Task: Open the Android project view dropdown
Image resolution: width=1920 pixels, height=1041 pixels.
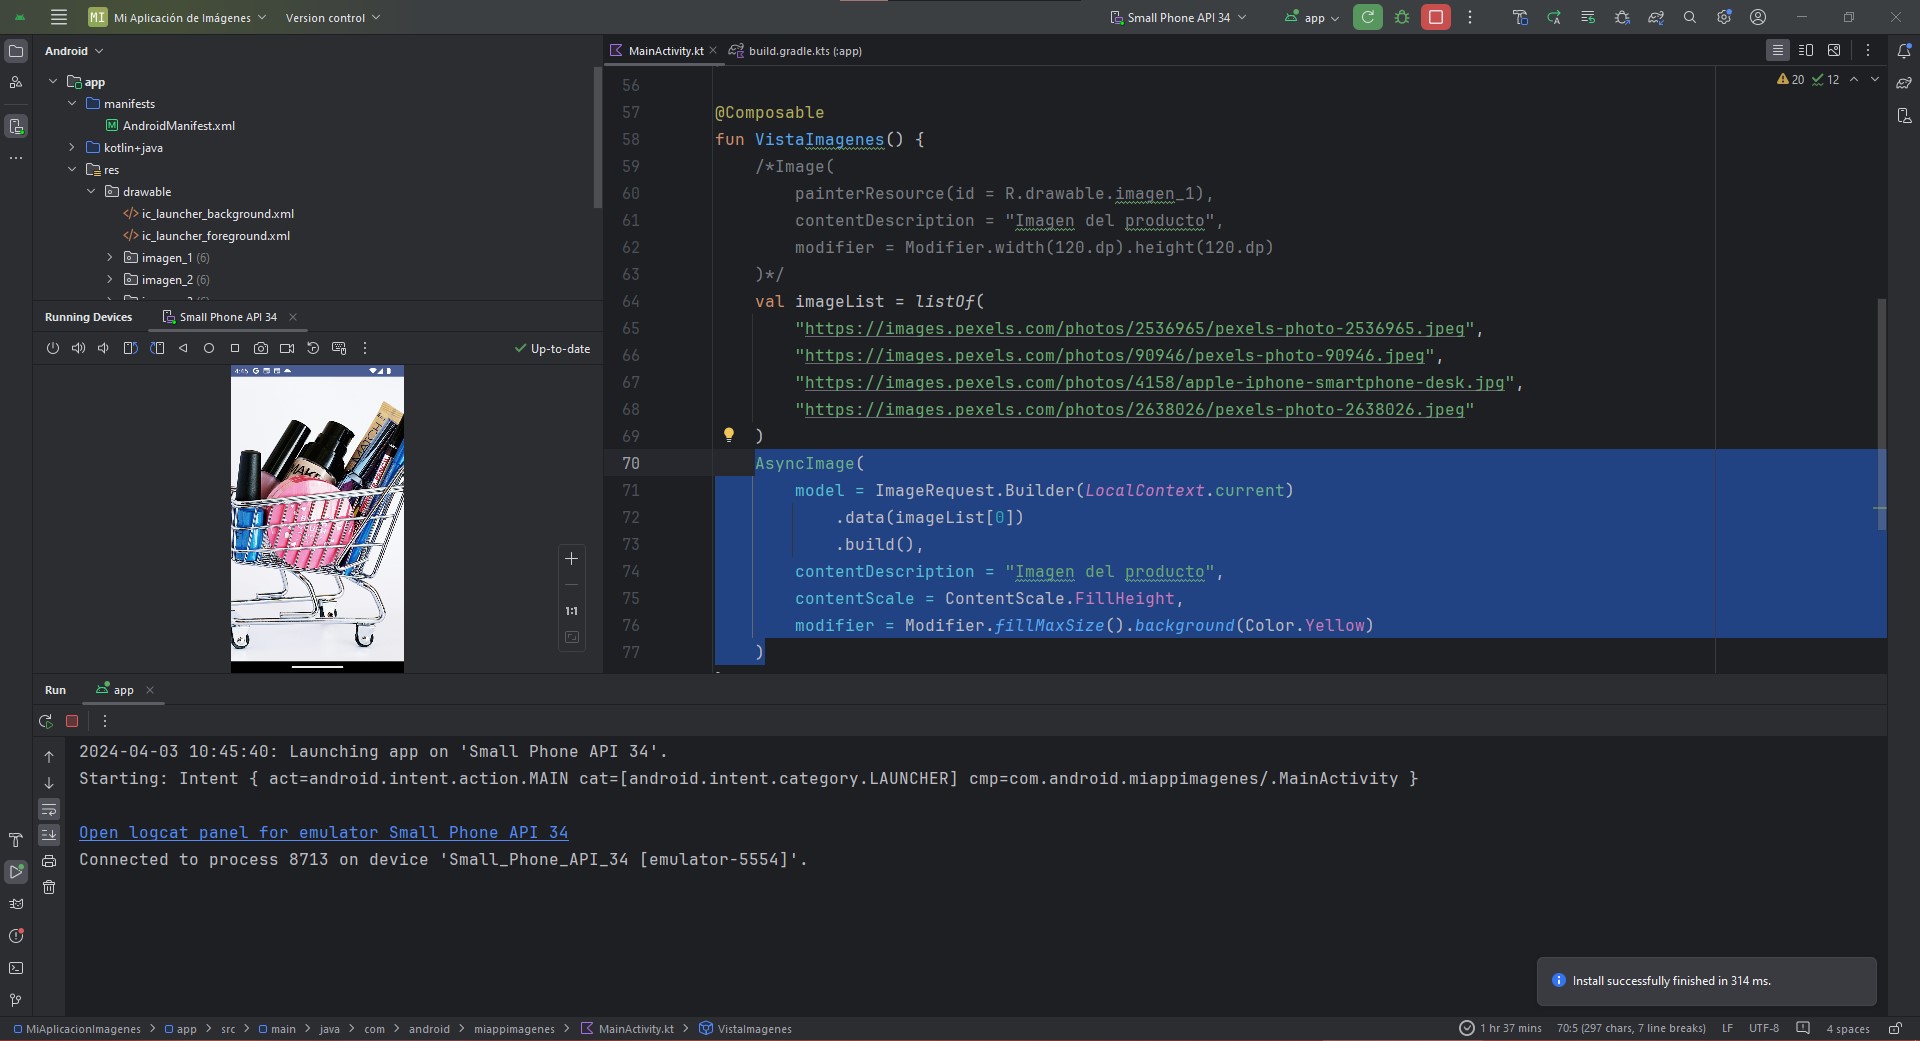Action: [74, 51]
